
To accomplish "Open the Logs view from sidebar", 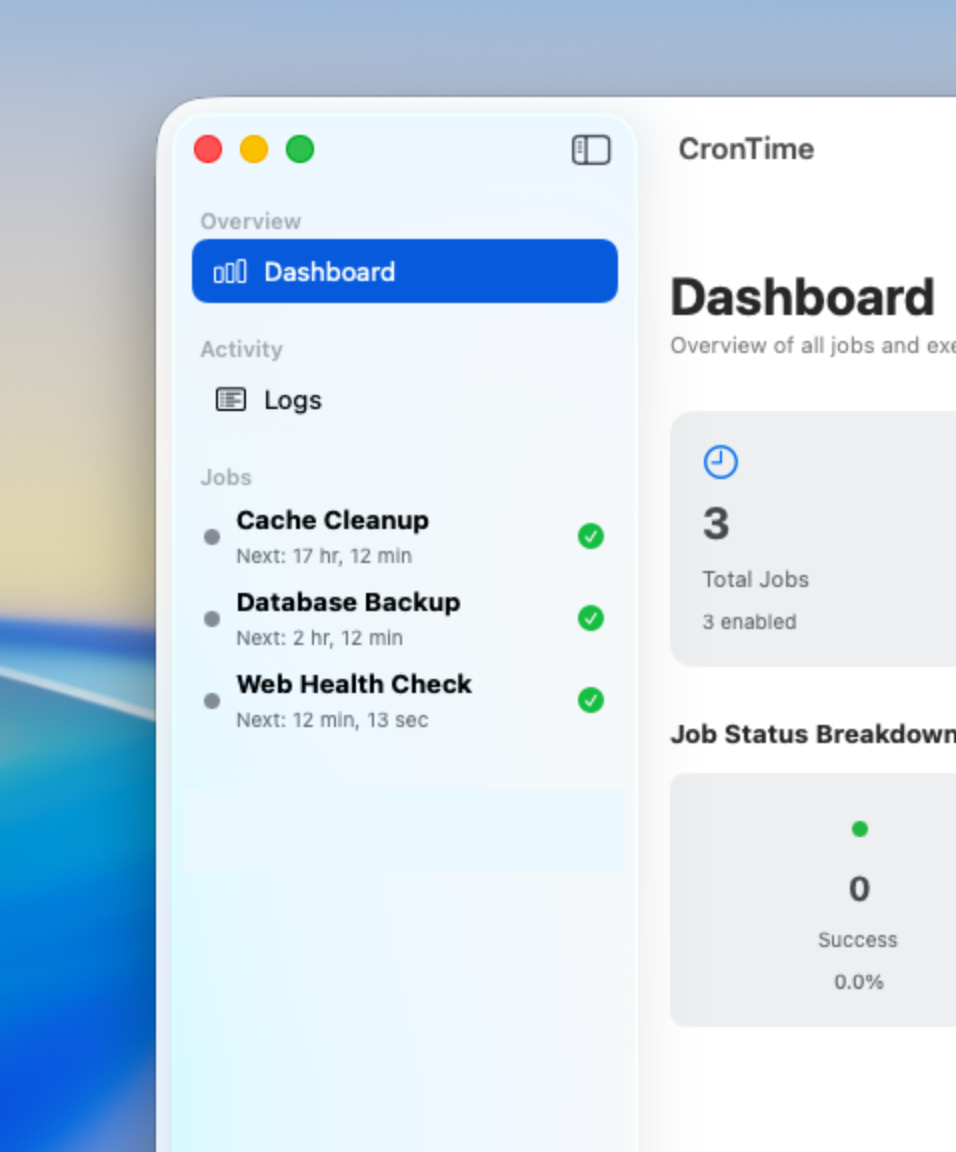I will click(x=293, y=400).
